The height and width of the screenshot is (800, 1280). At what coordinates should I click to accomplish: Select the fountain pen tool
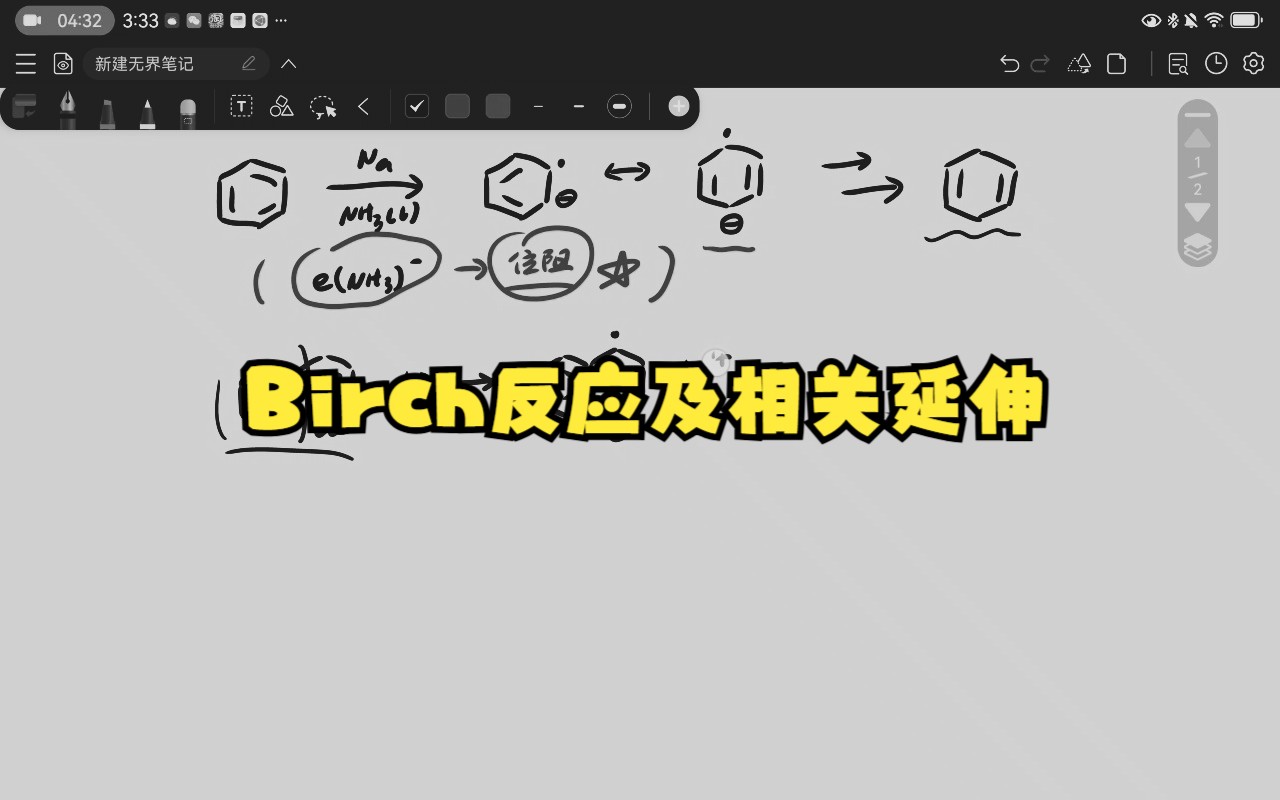[67, 108]
